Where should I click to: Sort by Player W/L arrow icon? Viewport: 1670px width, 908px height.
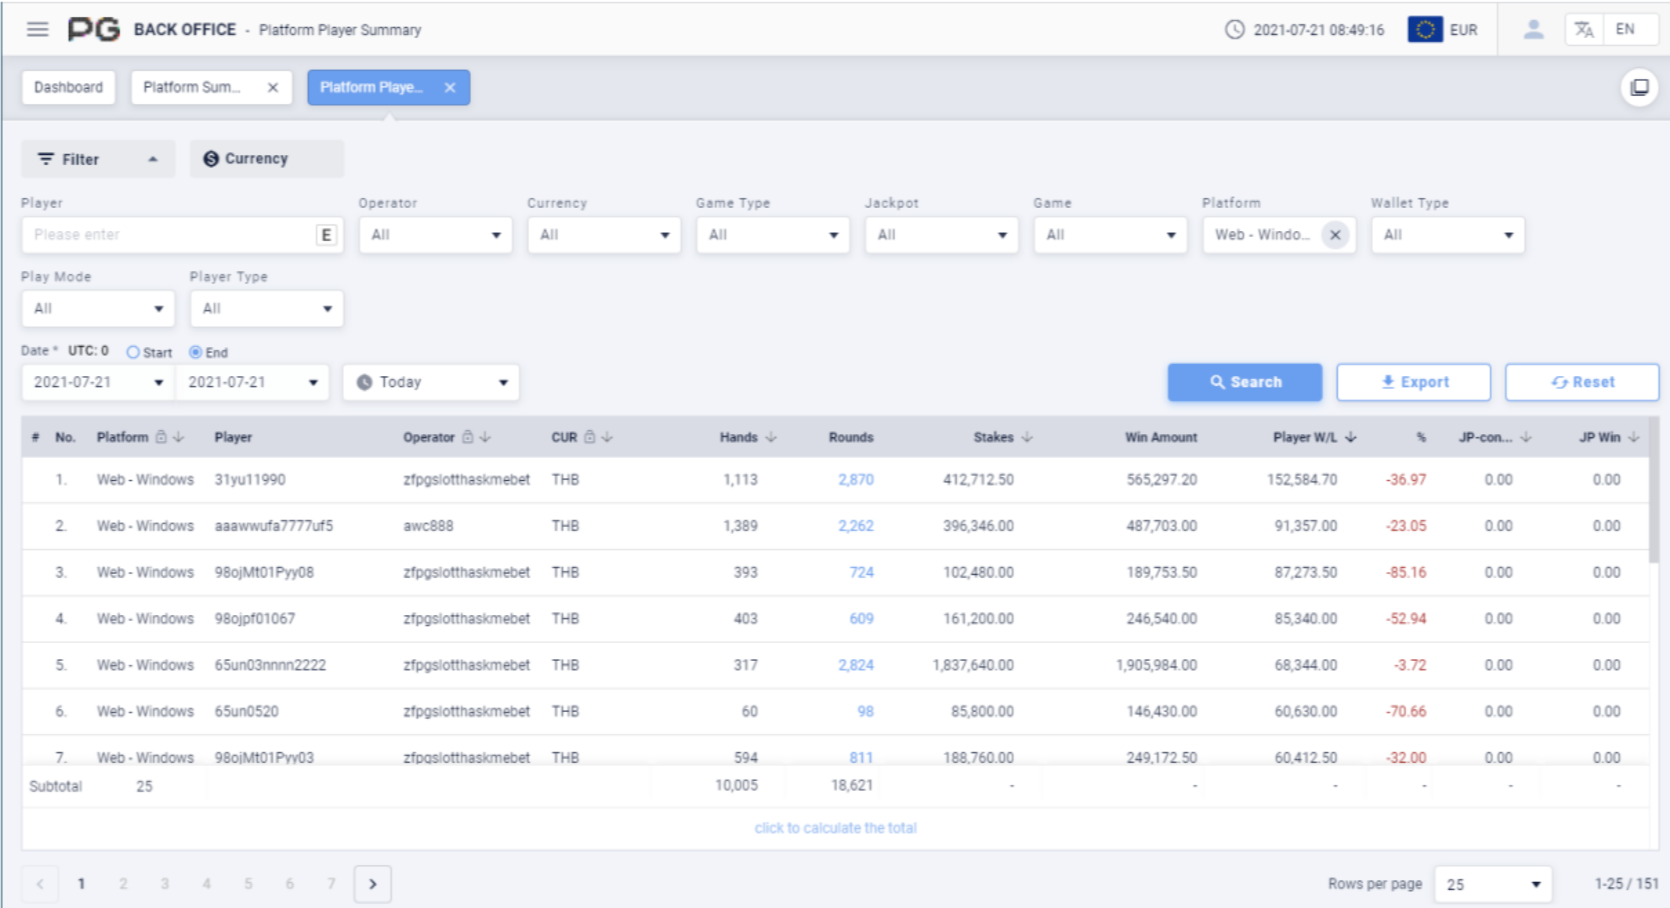coord(1351,437)
